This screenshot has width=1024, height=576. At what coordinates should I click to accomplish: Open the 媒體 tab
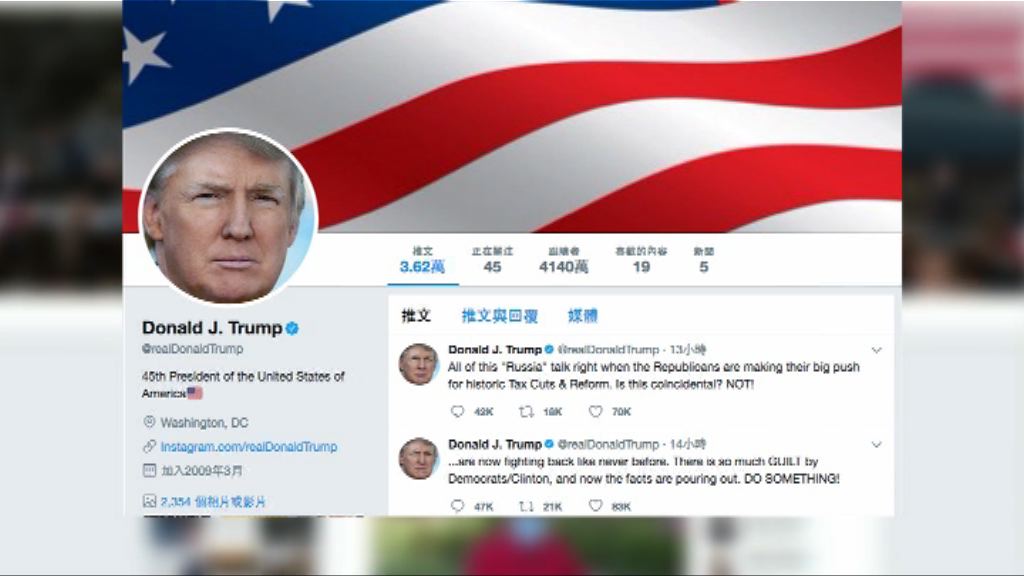(x=583, y=316)
